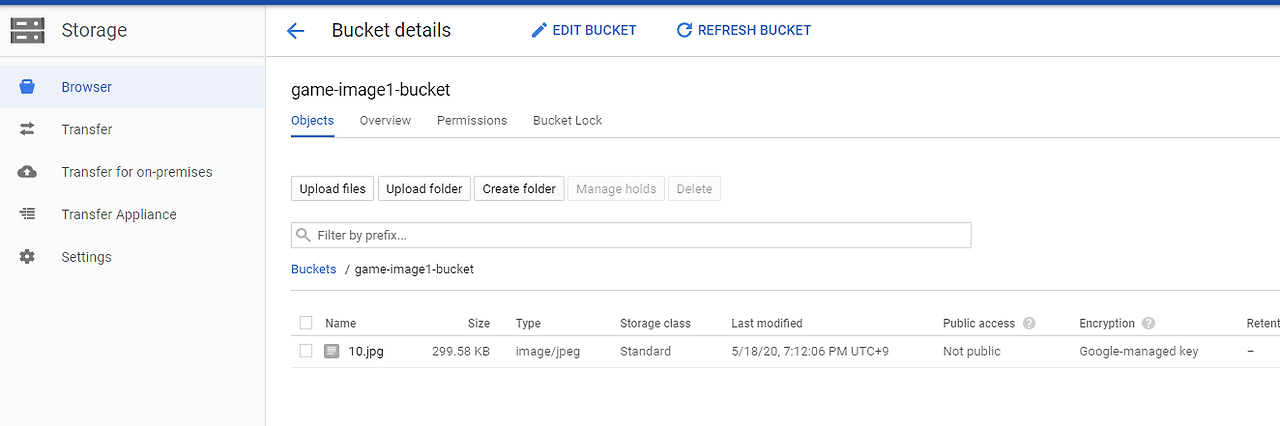Click the file icon beside 10.jpg

332,351
